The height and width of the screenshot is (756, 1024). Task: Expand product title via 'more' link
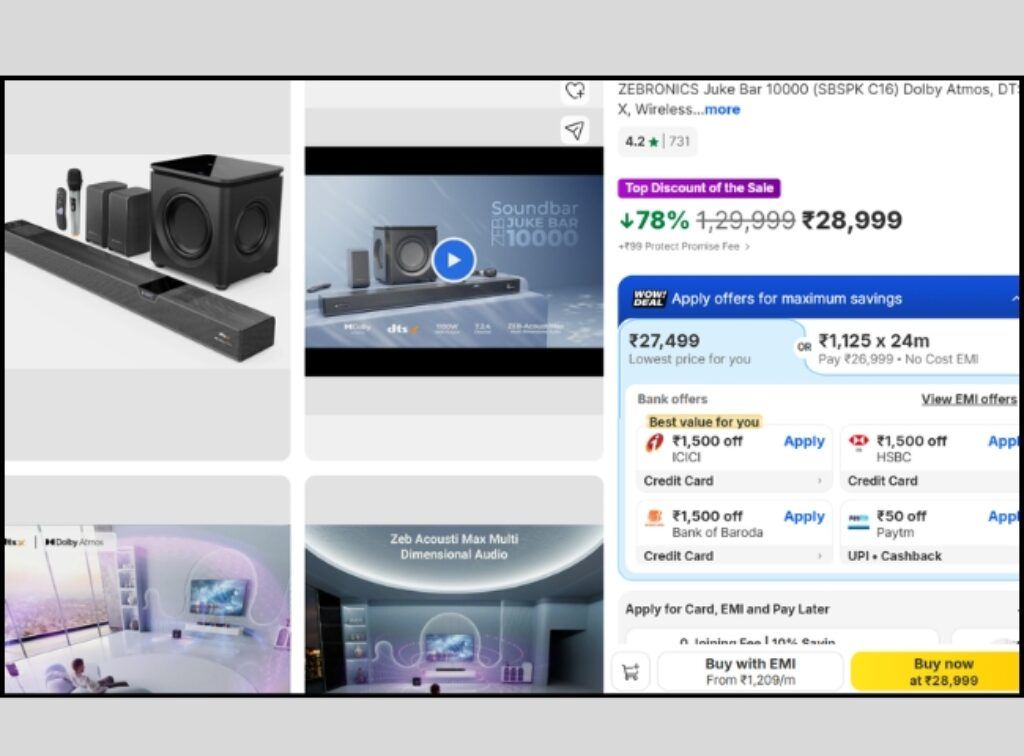tap(722, 109)
